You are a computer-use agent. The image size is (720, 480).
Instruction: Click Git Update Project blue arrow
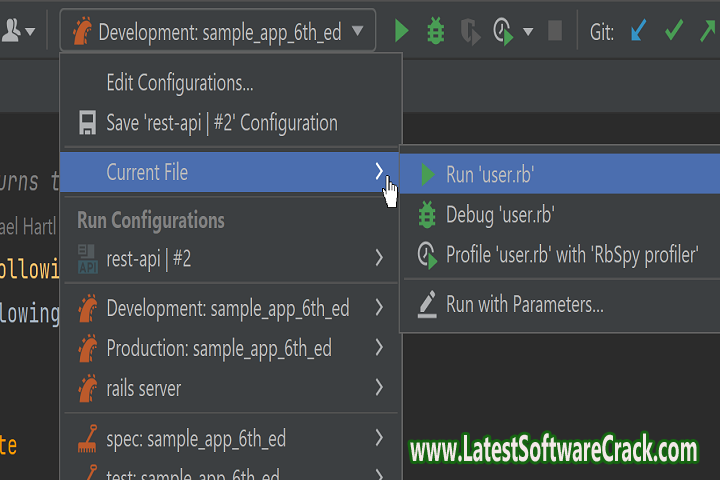click(x=638, y=32)
